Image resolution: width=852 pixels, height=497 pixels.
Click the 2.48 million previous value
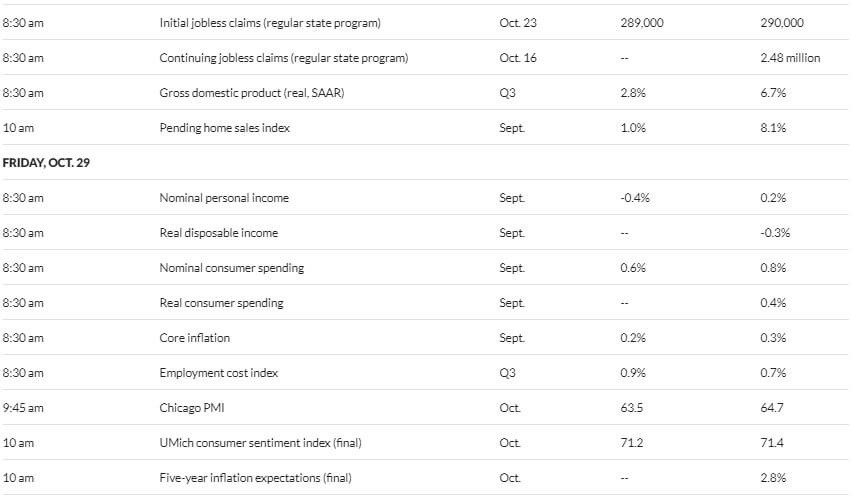point(790,58)
